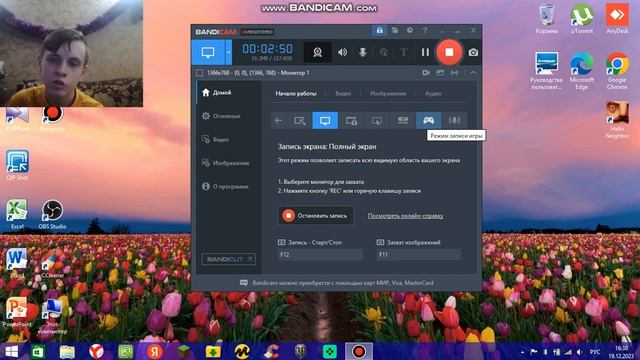Open the system tray volume icon
640x360 pixels.
[579, 352]
